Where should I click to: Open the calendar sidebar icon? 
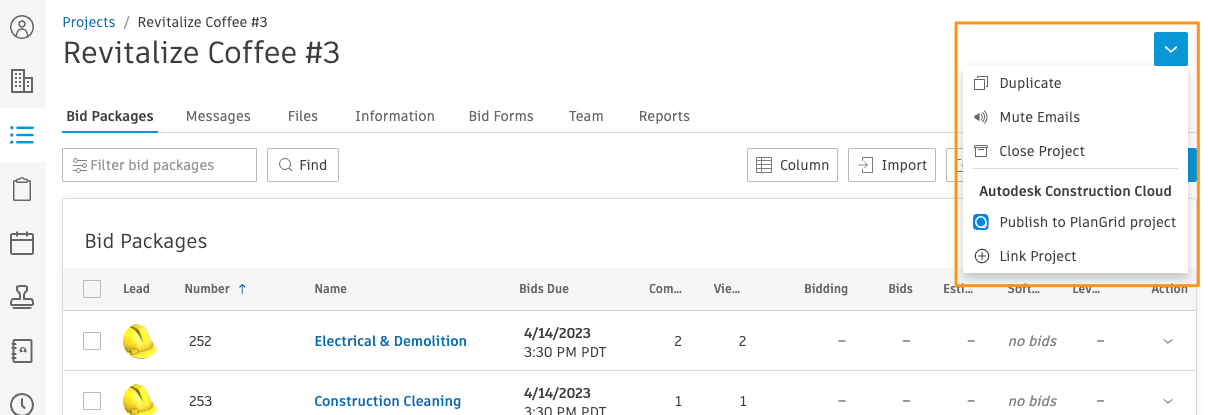tap(22, 243)
